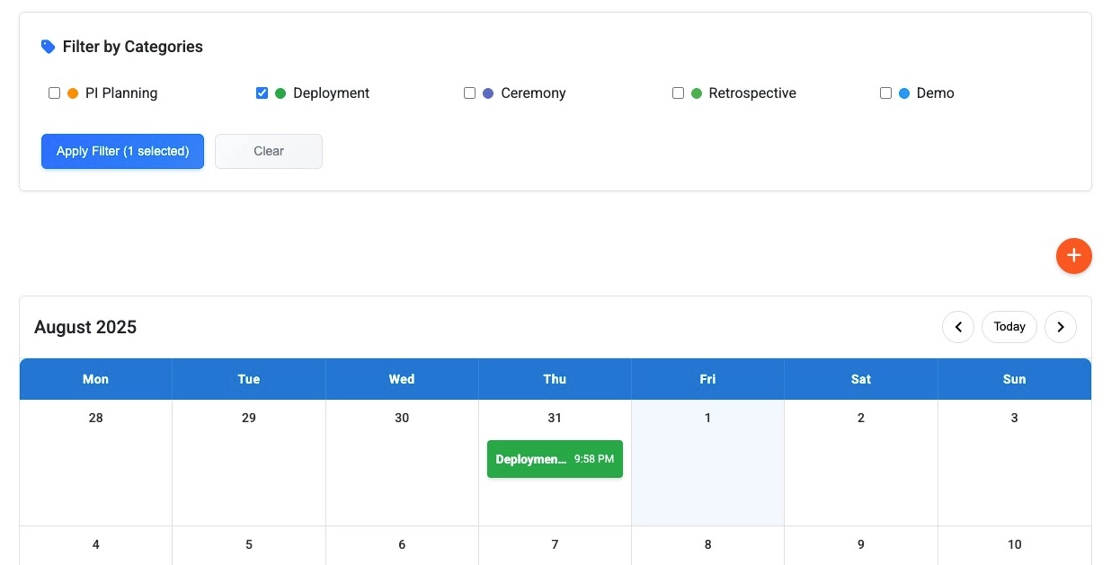This screenshot has height=565, width=1120.
Task: Jump to Today in calendar
Action: 1009,327
